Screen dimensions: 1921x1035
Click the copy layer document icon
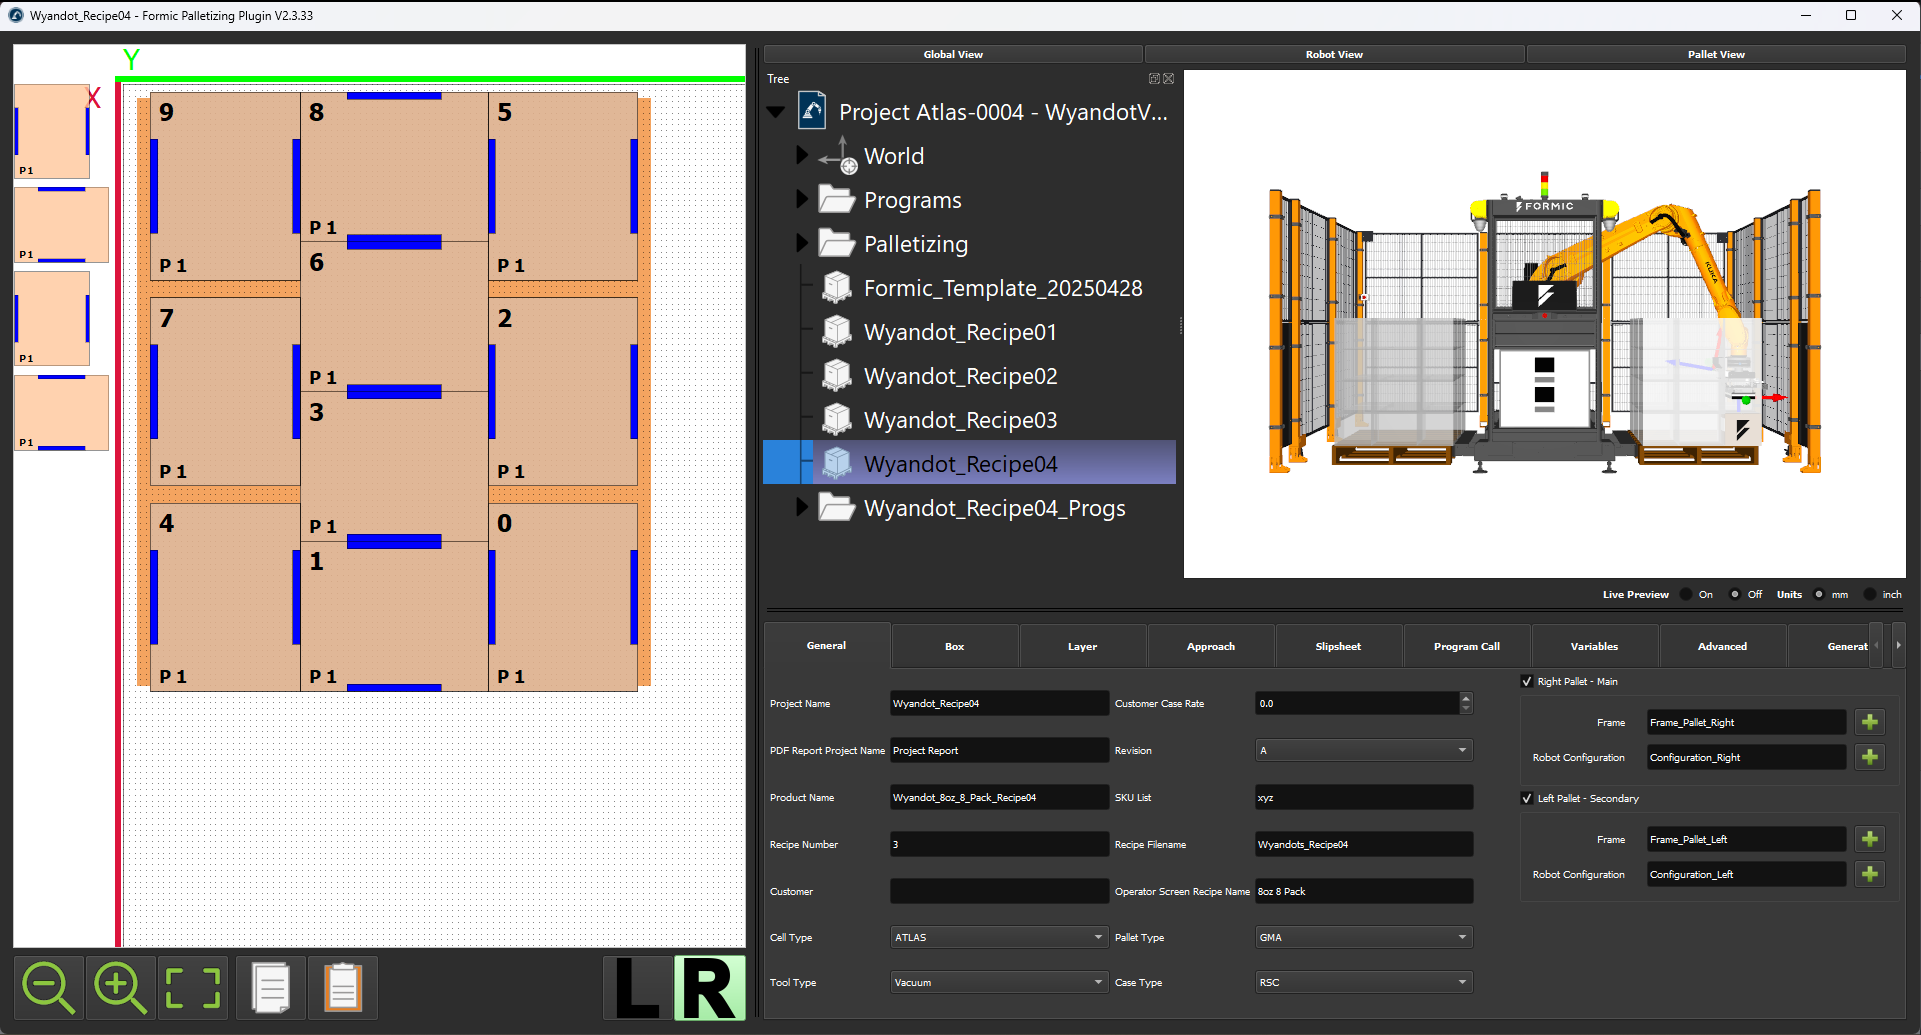(x=271, y=988)
